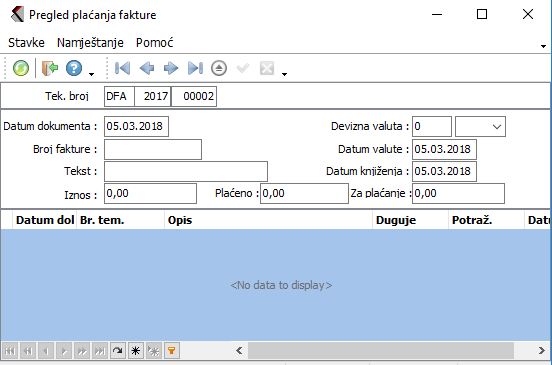Open the Stavke menu
Viewport: 552px width, 365px height.
(x=26, y=43)
